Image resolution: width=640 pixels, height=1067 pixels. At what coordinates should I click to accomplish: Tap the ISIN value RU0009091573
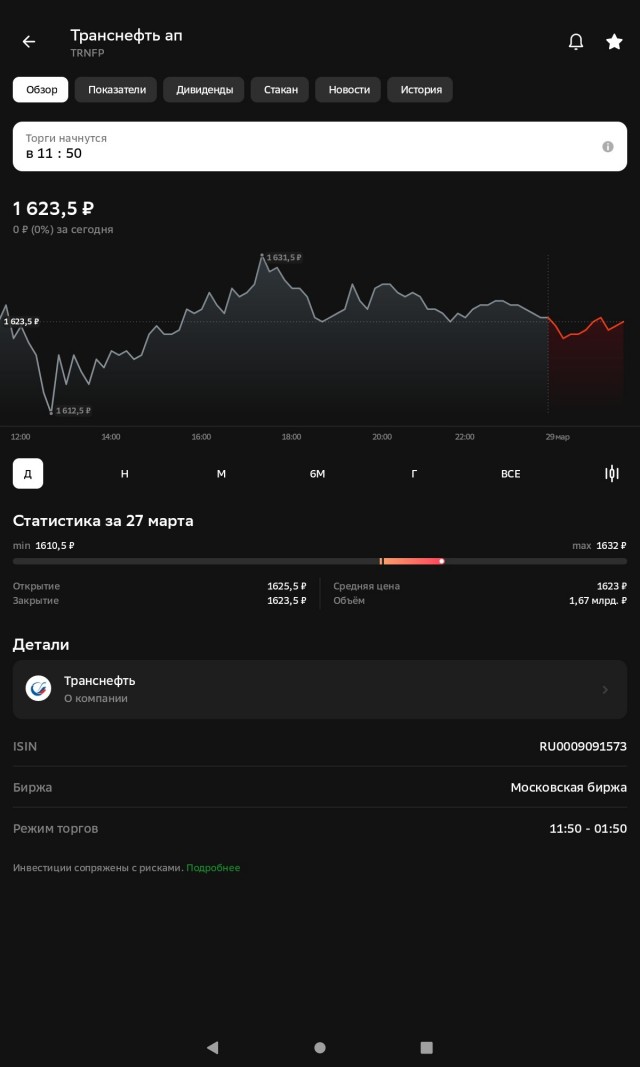[x=583, y=746]
